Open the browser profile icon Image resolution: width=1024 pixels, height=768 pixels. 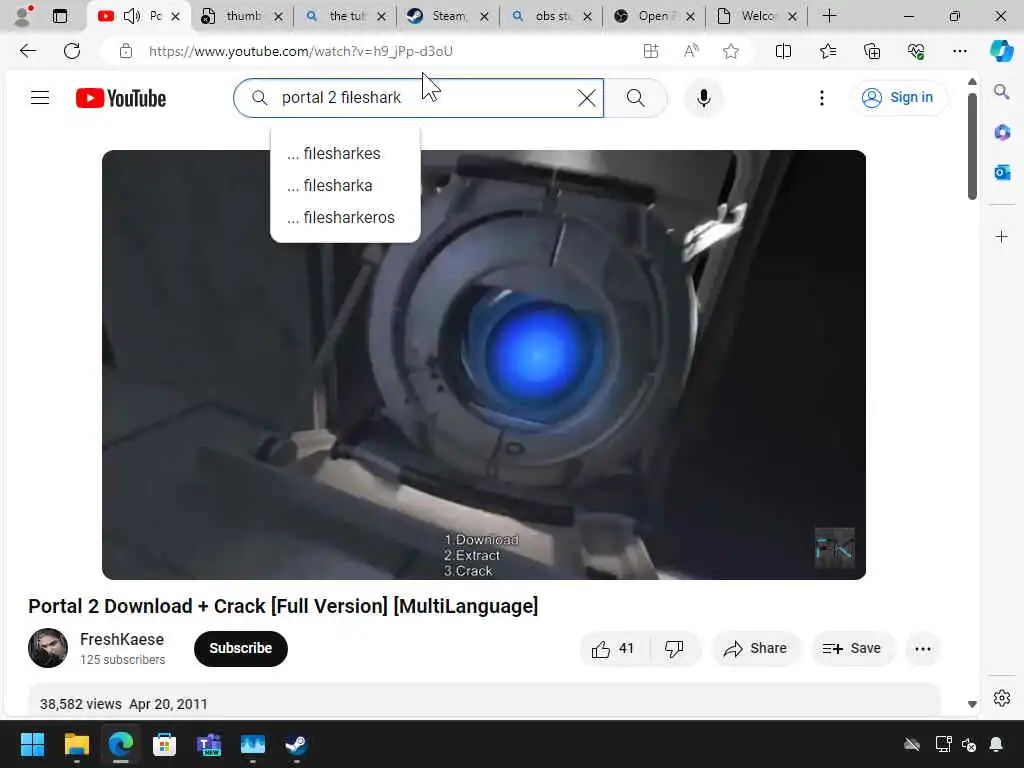point(23,16)
